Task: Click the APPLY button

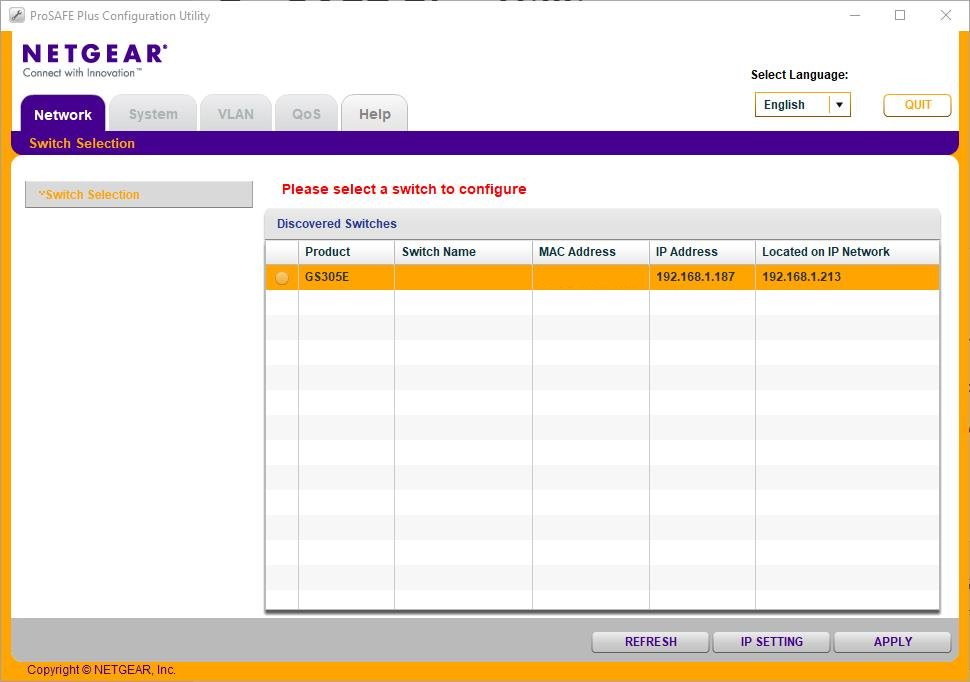Action: (x=892, y=642)
